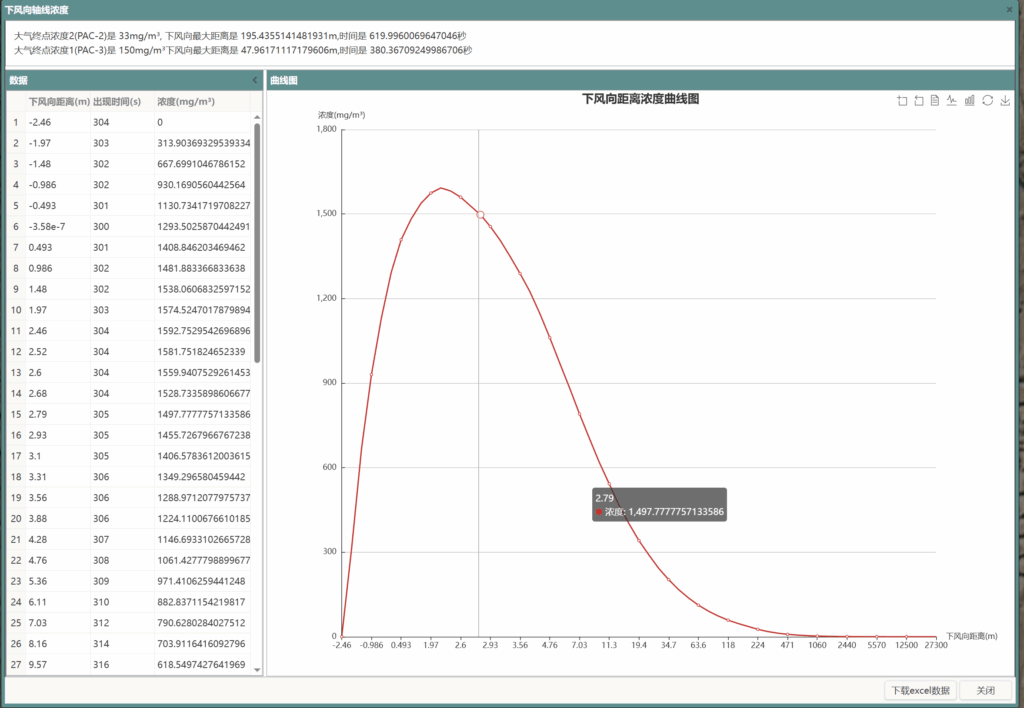Image resolution: width=1024 pixels, height=708 pixels.
Task: Close the 下风向轴线浓度 dialog with X
Action: [x=1009, y=9]
